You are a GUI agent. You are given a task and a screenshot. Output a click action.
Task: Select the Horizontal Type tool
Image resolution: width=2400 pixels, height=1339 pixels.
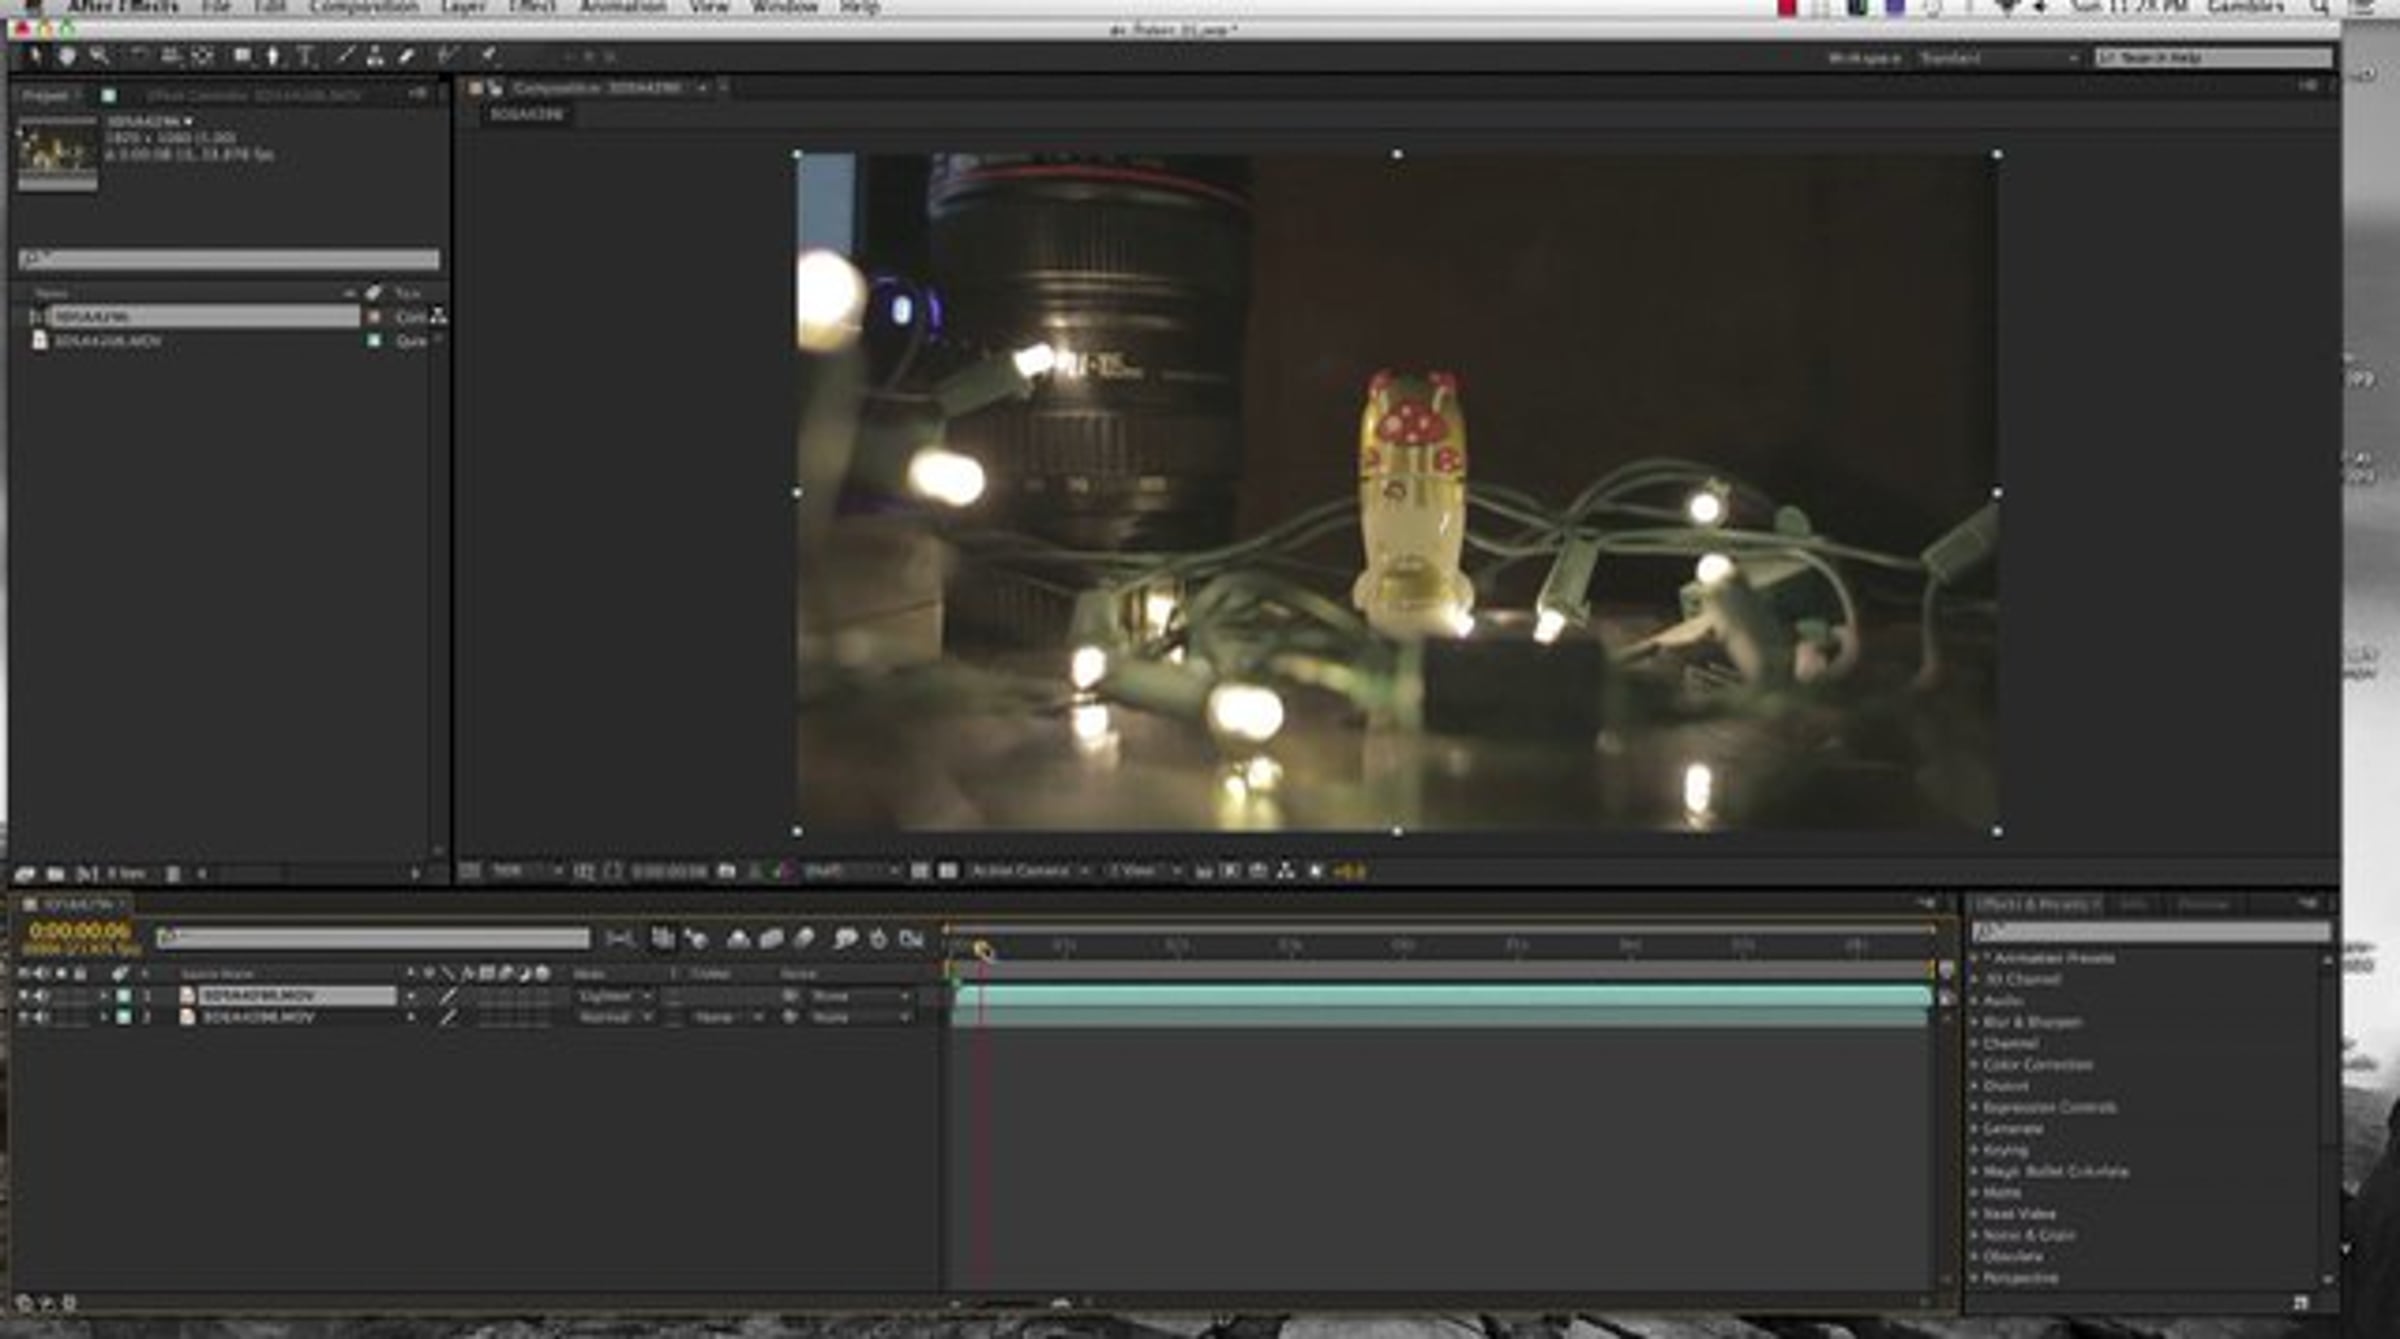click(306, 56)
